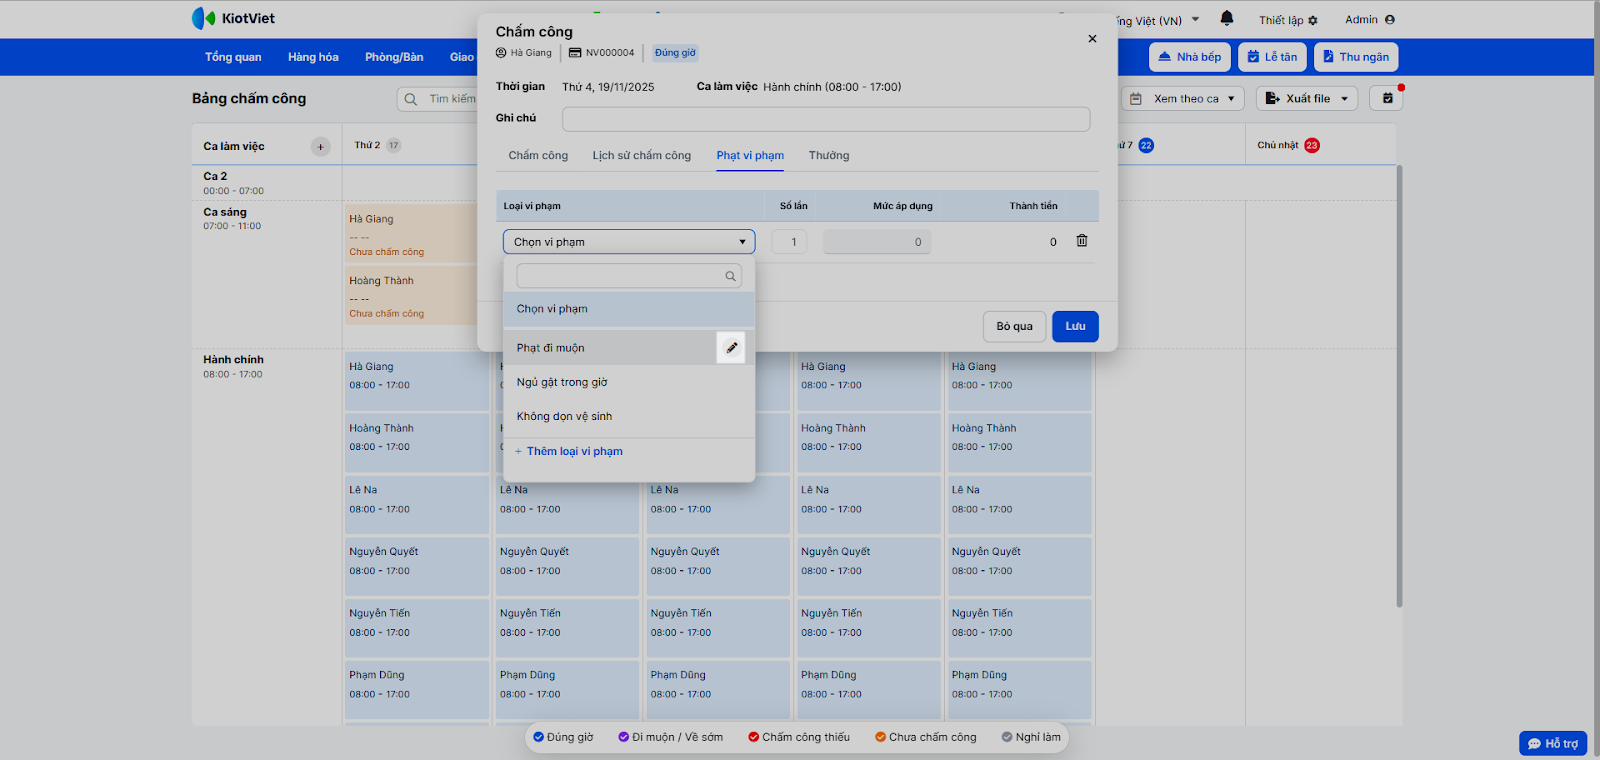Open the Thu ngân screen

[1356, 57]
